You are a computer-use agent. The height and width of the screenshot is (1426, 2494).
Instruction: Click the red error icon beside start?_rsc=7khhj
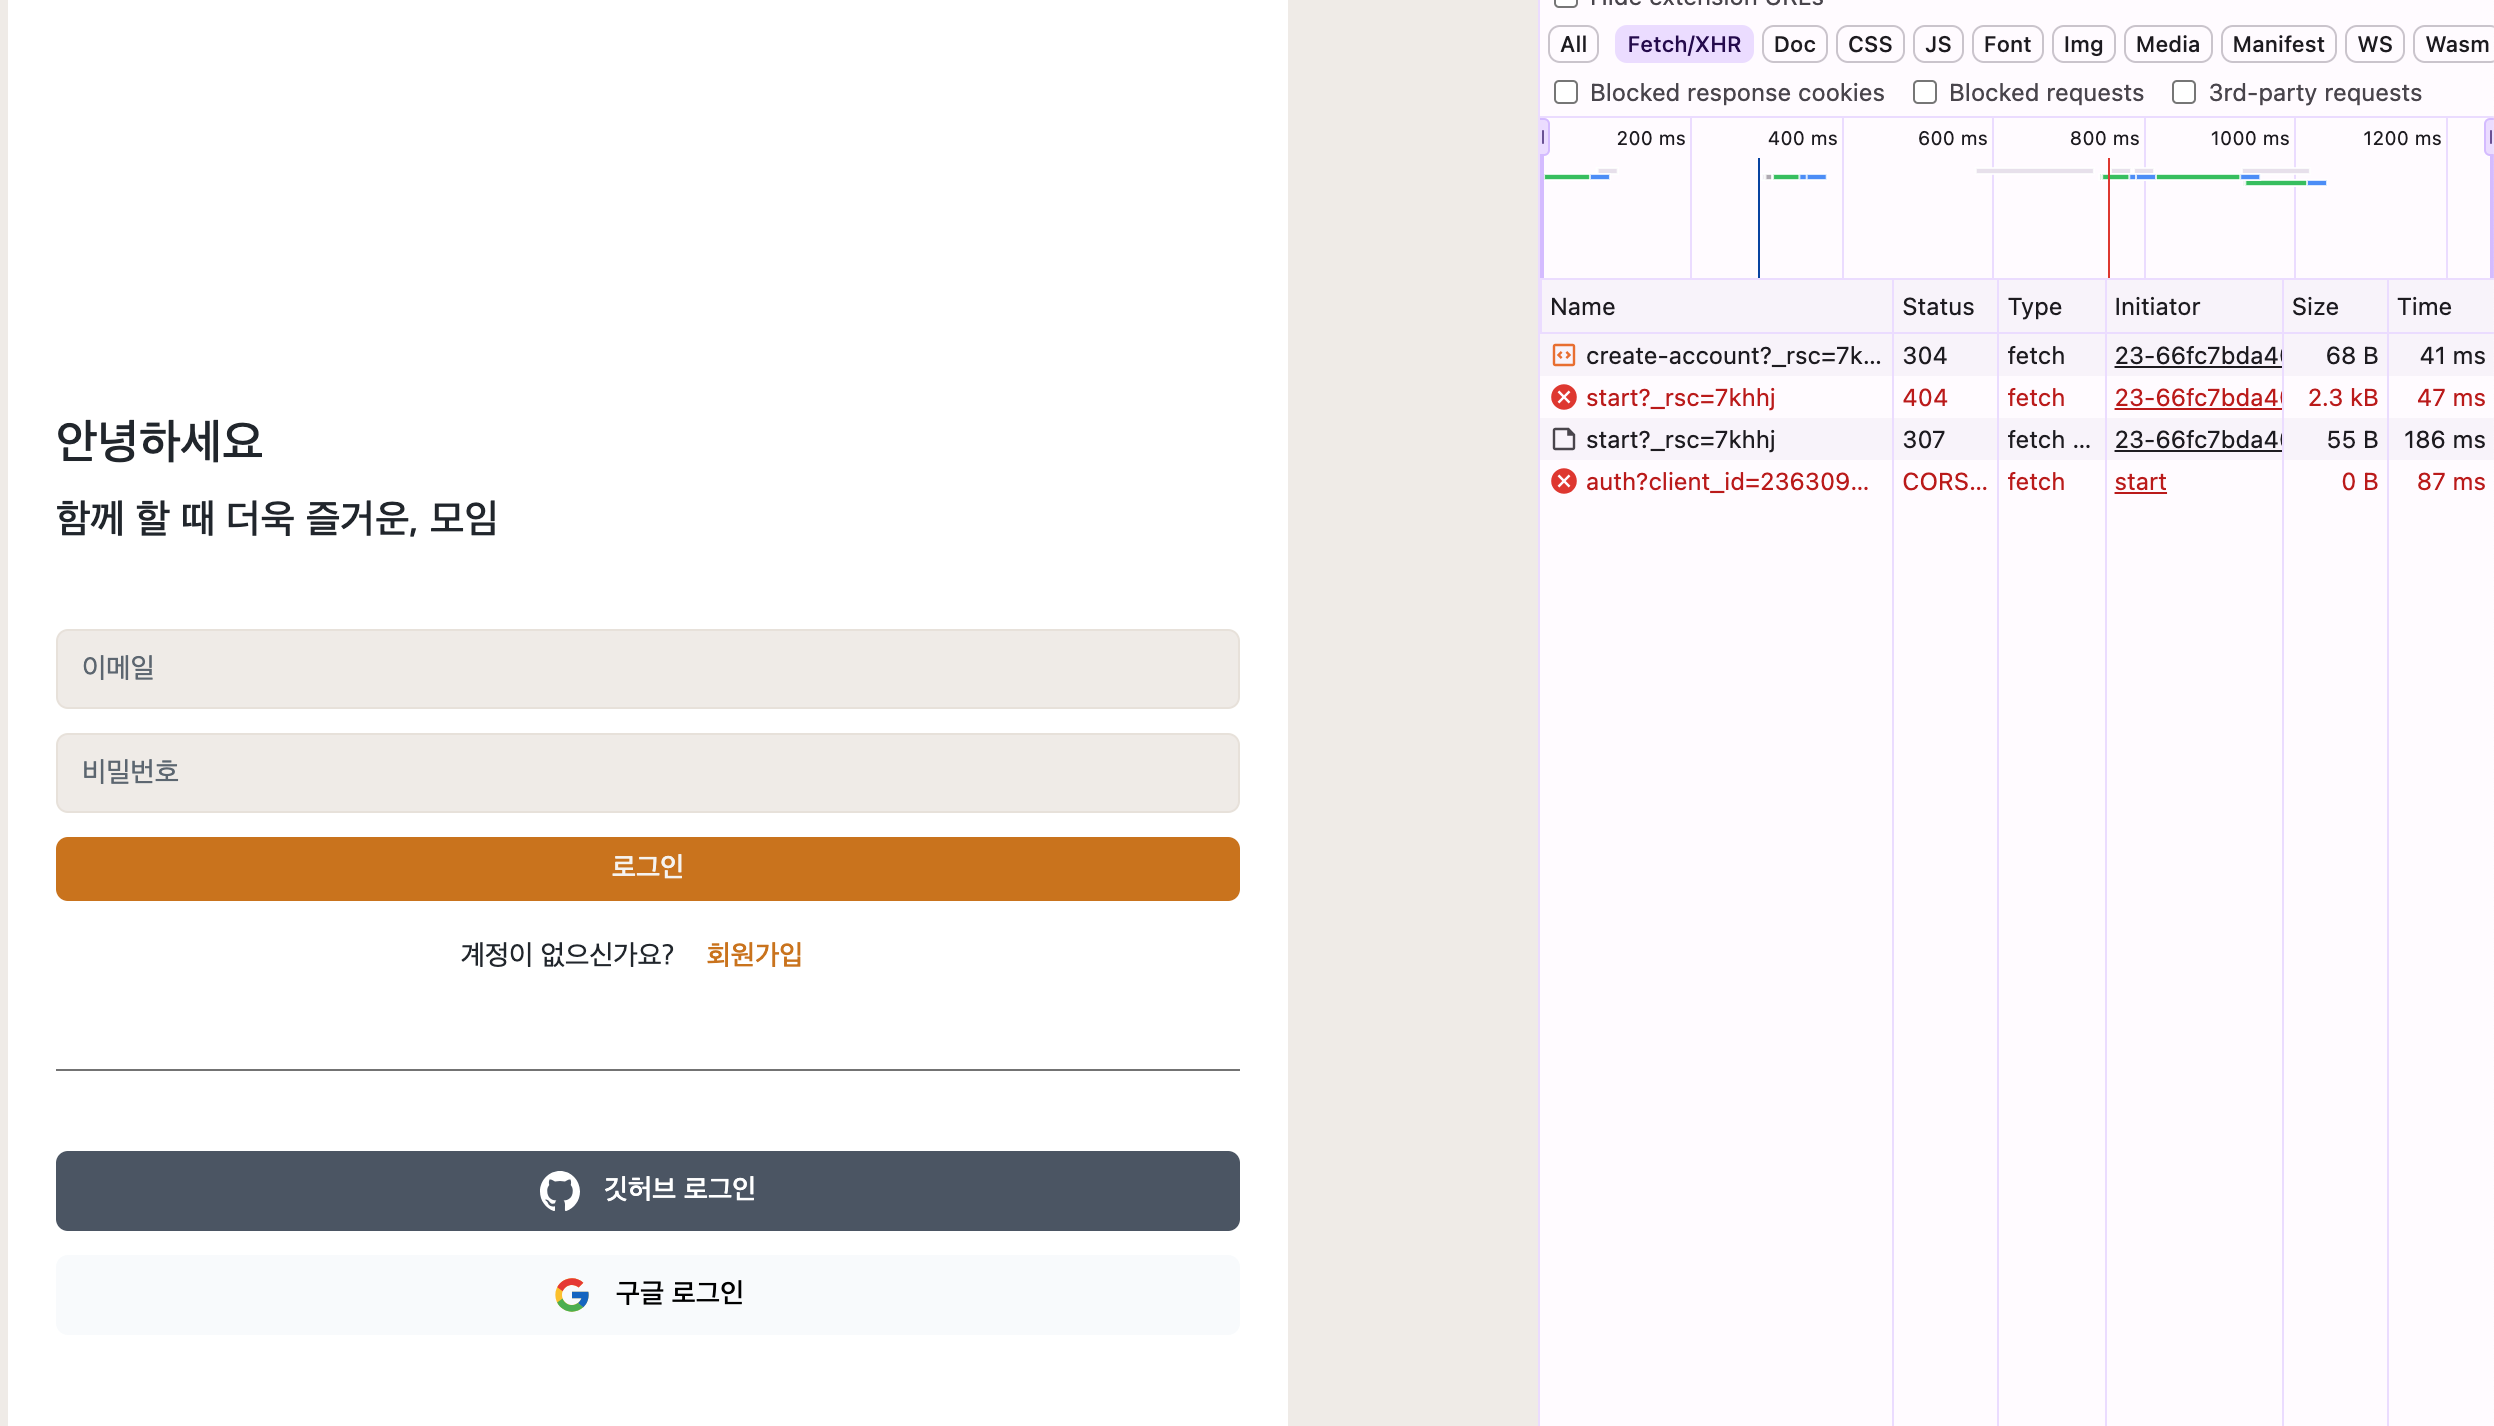[1563, 397]
